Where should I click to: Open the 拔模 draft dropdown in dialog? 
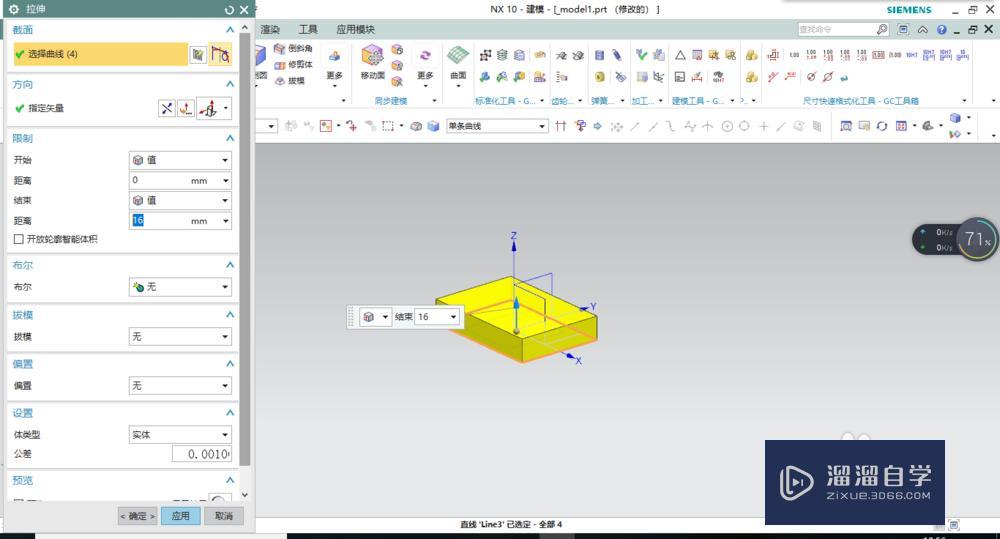180,336
